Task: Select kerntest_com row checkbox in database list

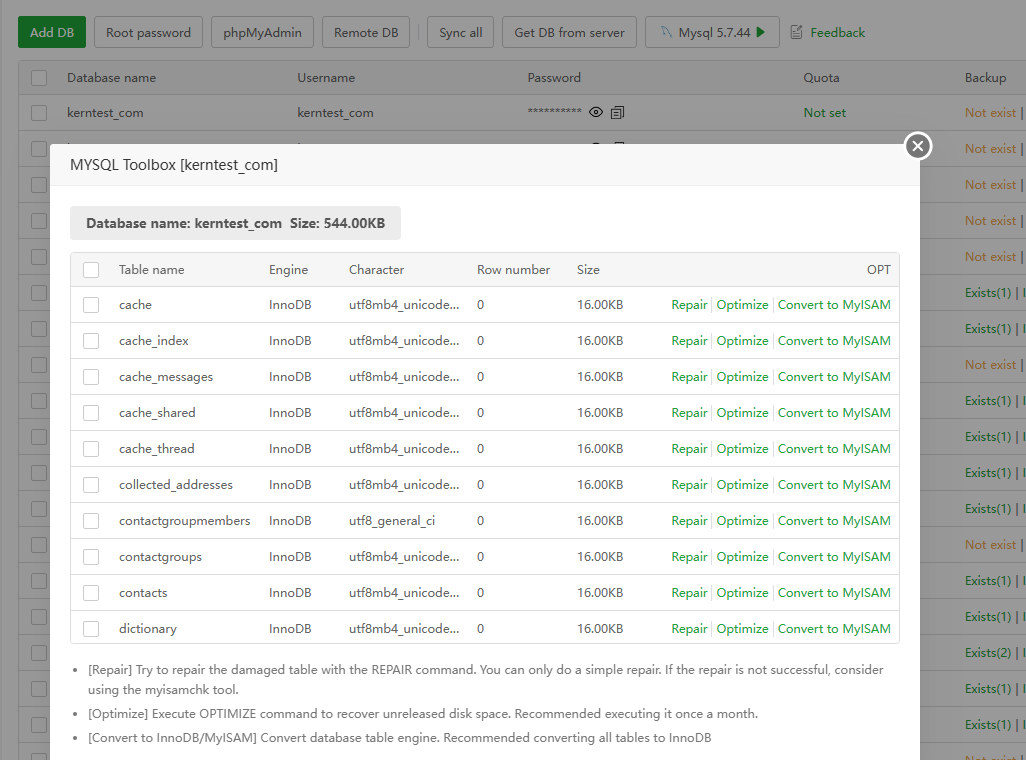Action: click(39, 113)
